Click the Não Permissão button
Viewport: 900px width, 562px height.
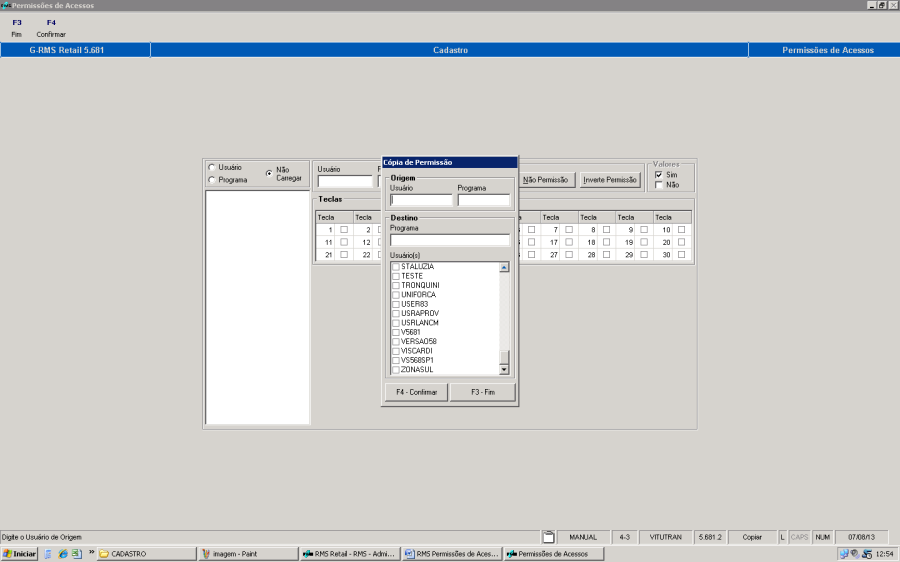(545, 180)
